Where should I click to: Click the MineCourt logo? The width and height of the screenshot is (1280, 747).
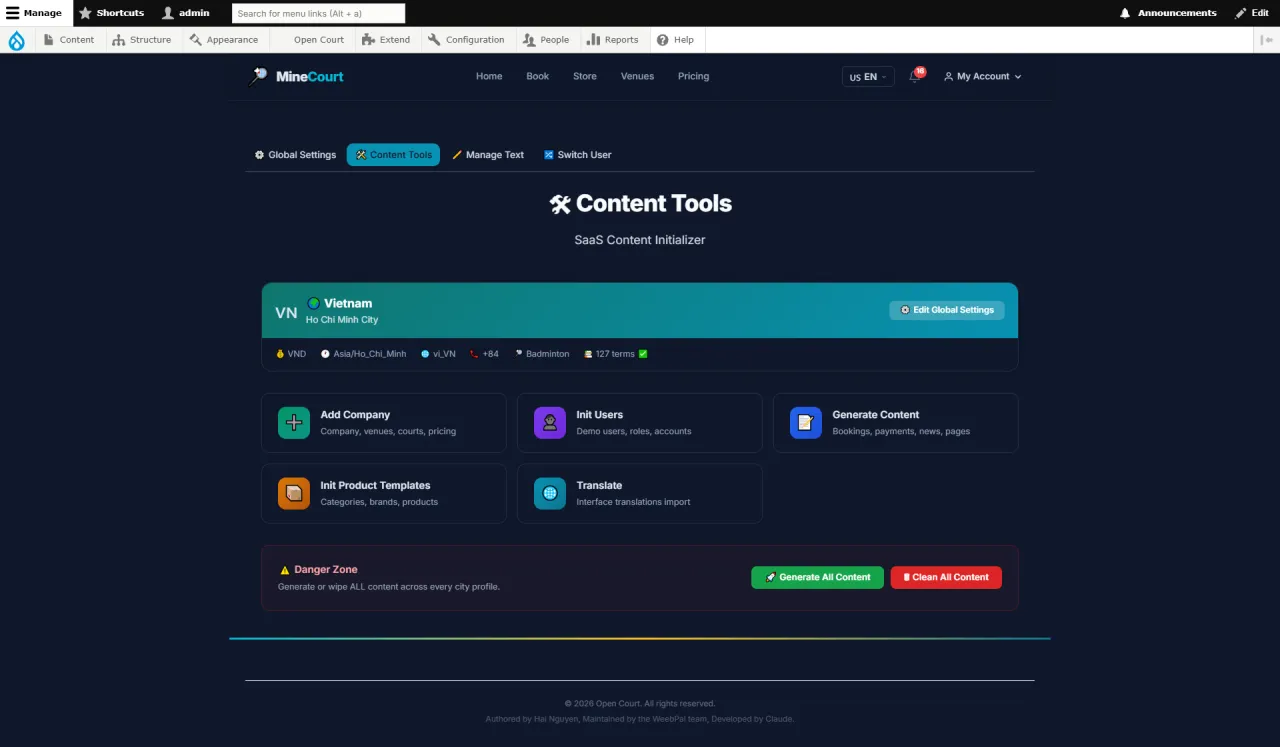tap(296, 76)
